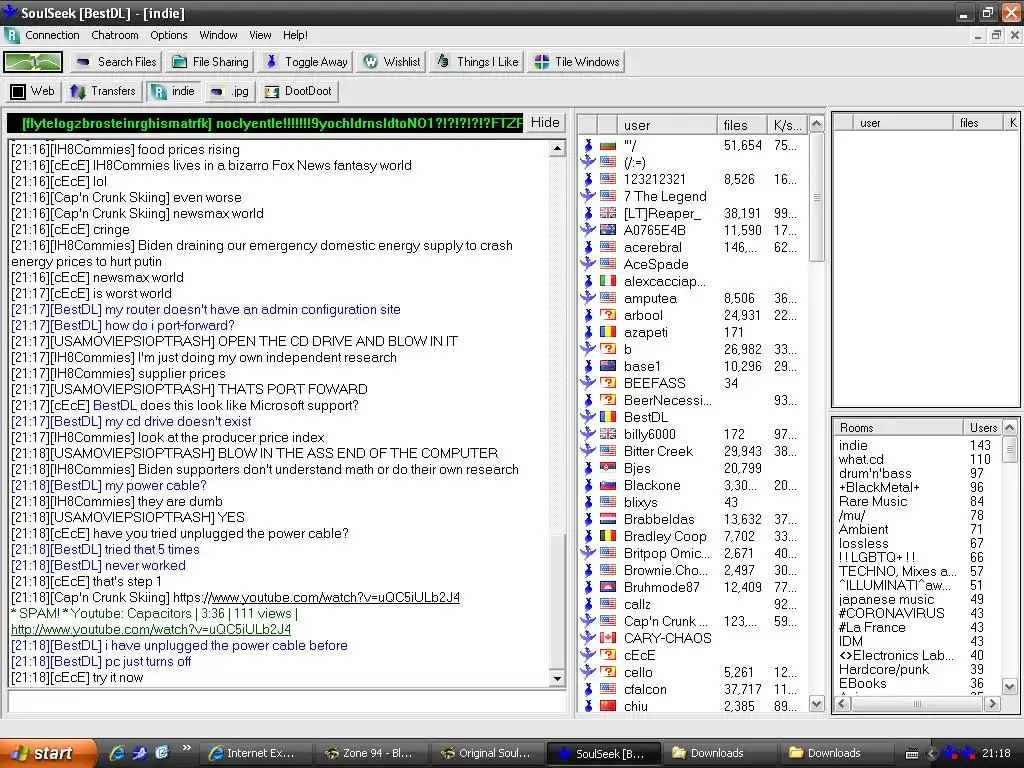Open the Window menu
Screen dimensions: 1024x768
point(218,35)
